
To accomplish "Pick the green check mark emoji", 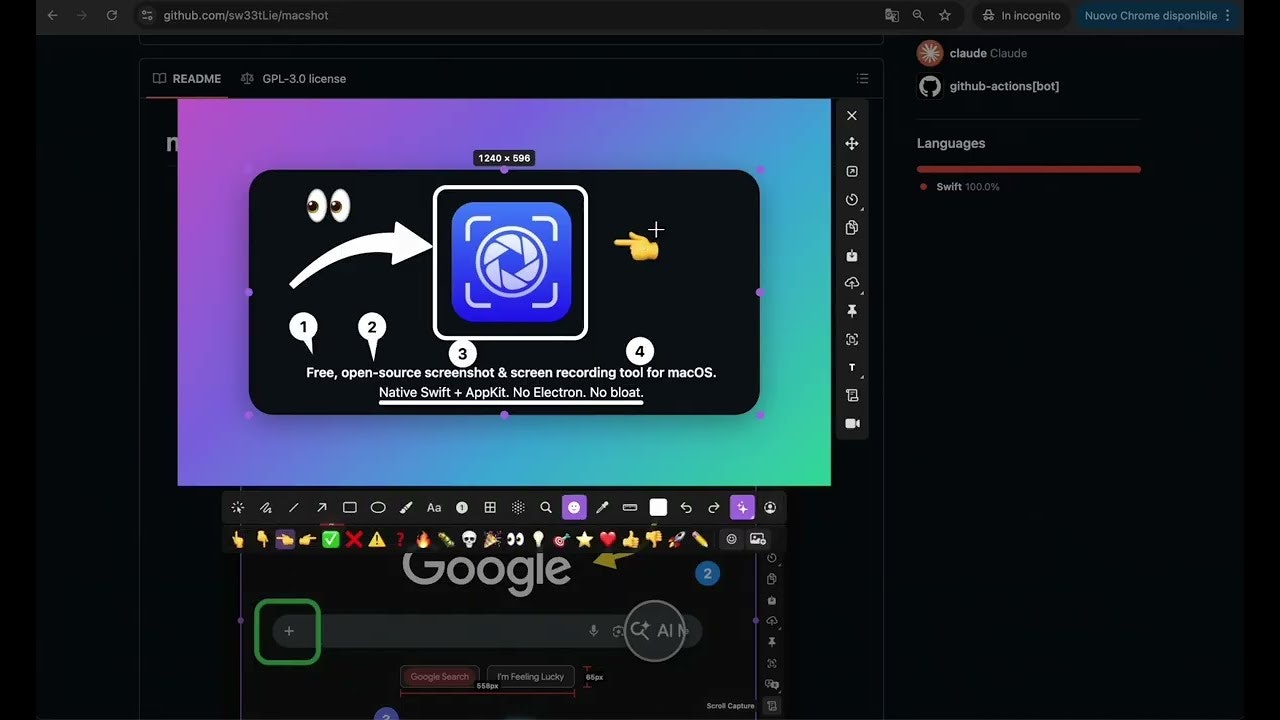I will (331, 539).
